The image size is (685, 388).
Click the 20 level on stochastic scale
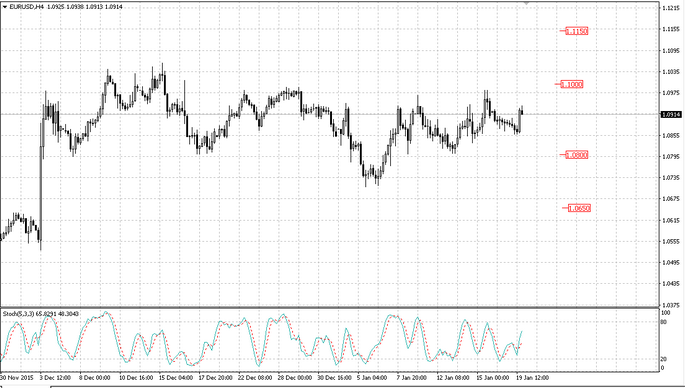664,359
